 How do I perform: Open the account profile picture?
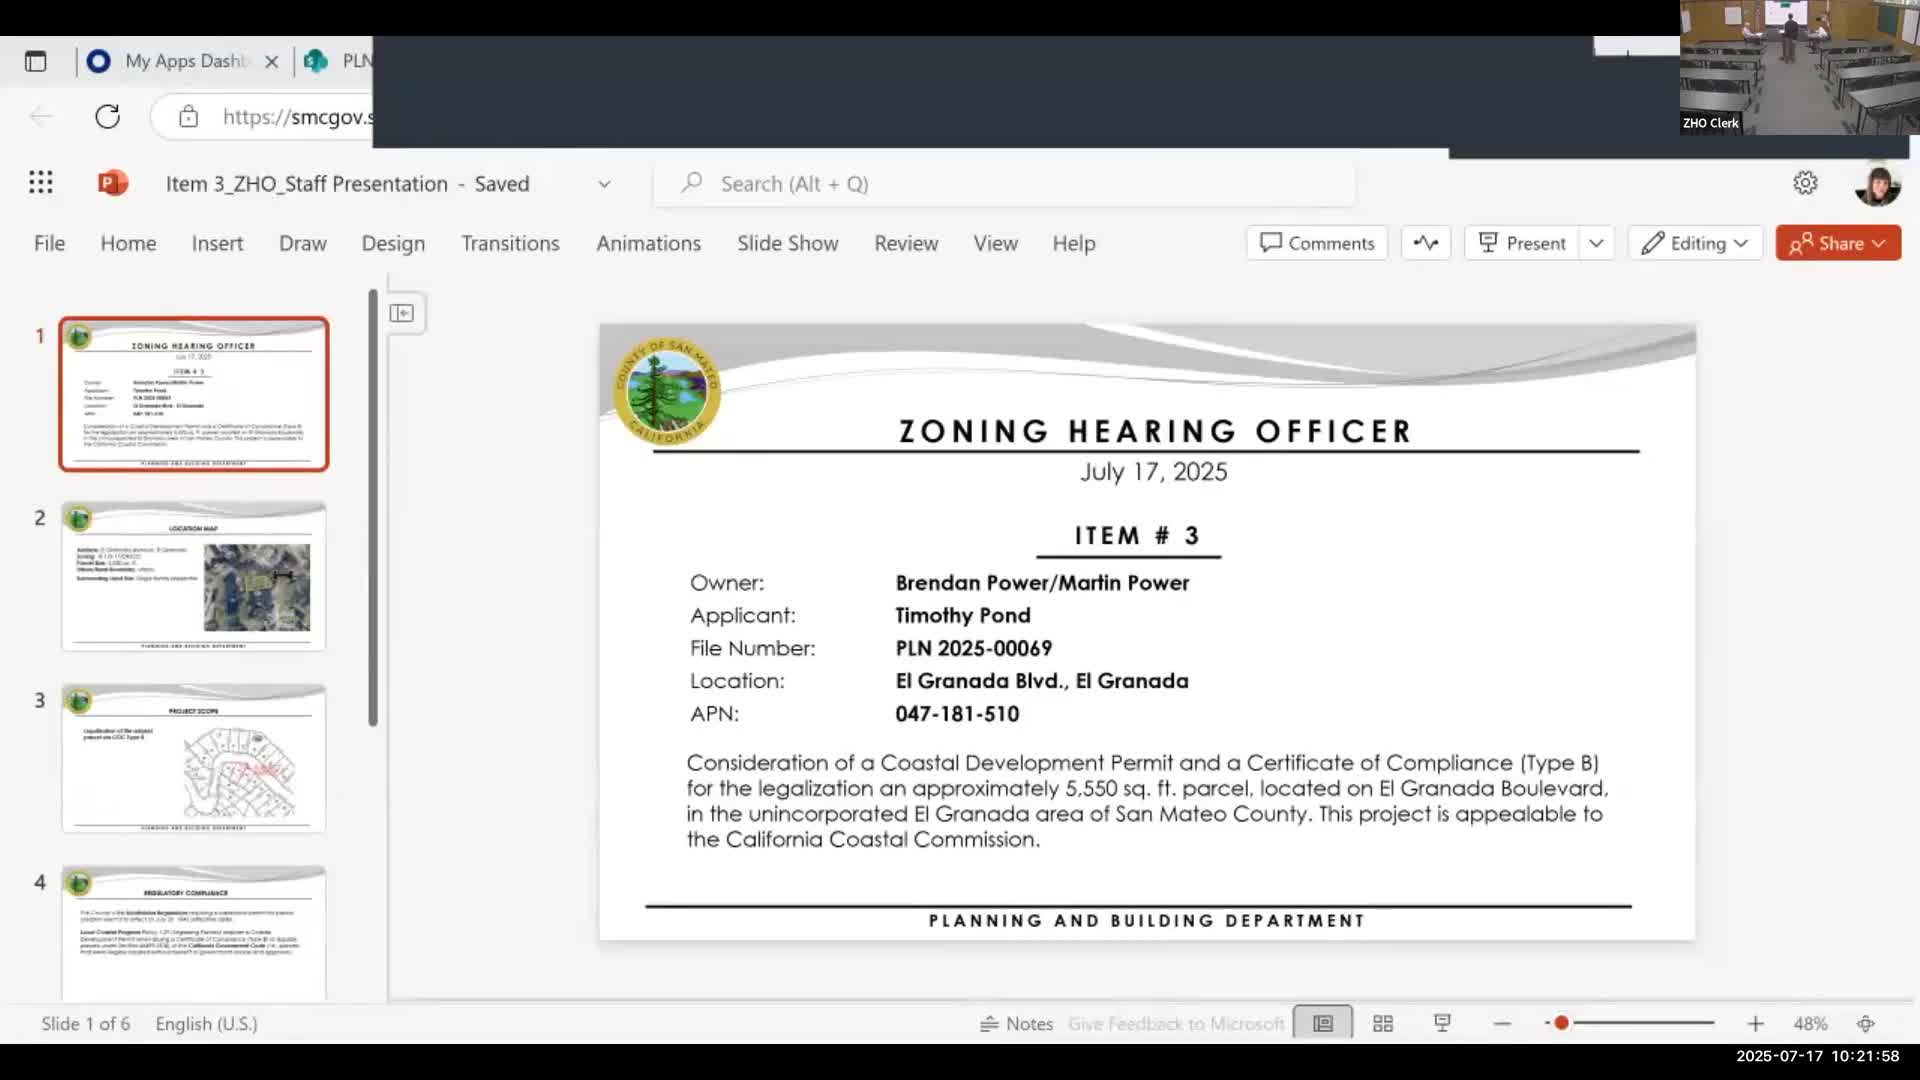point(1878,183)
